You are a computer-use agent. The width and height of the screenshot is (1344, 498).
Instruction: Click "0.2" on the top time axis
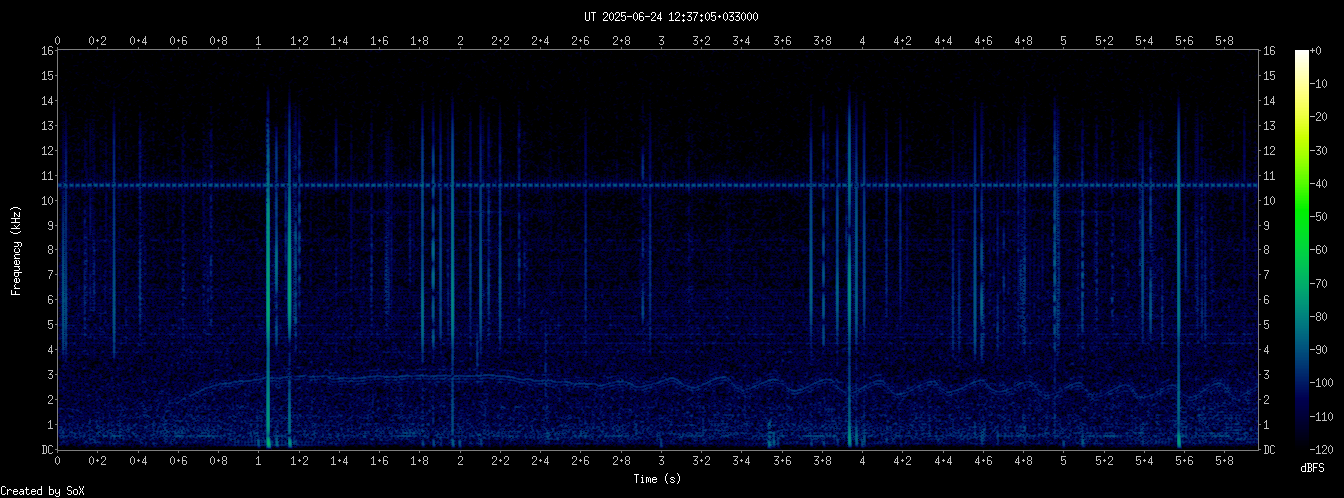pos(98,41)
